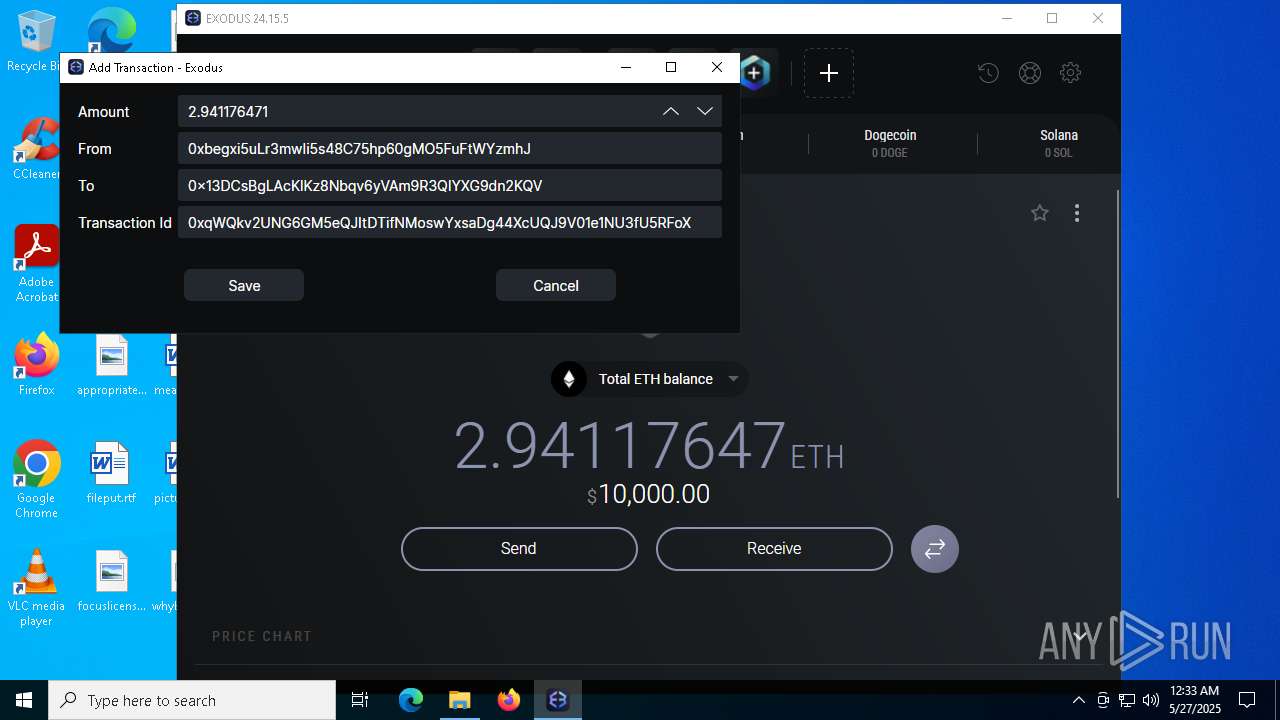Add an app with the plus tile

(829, 73)
